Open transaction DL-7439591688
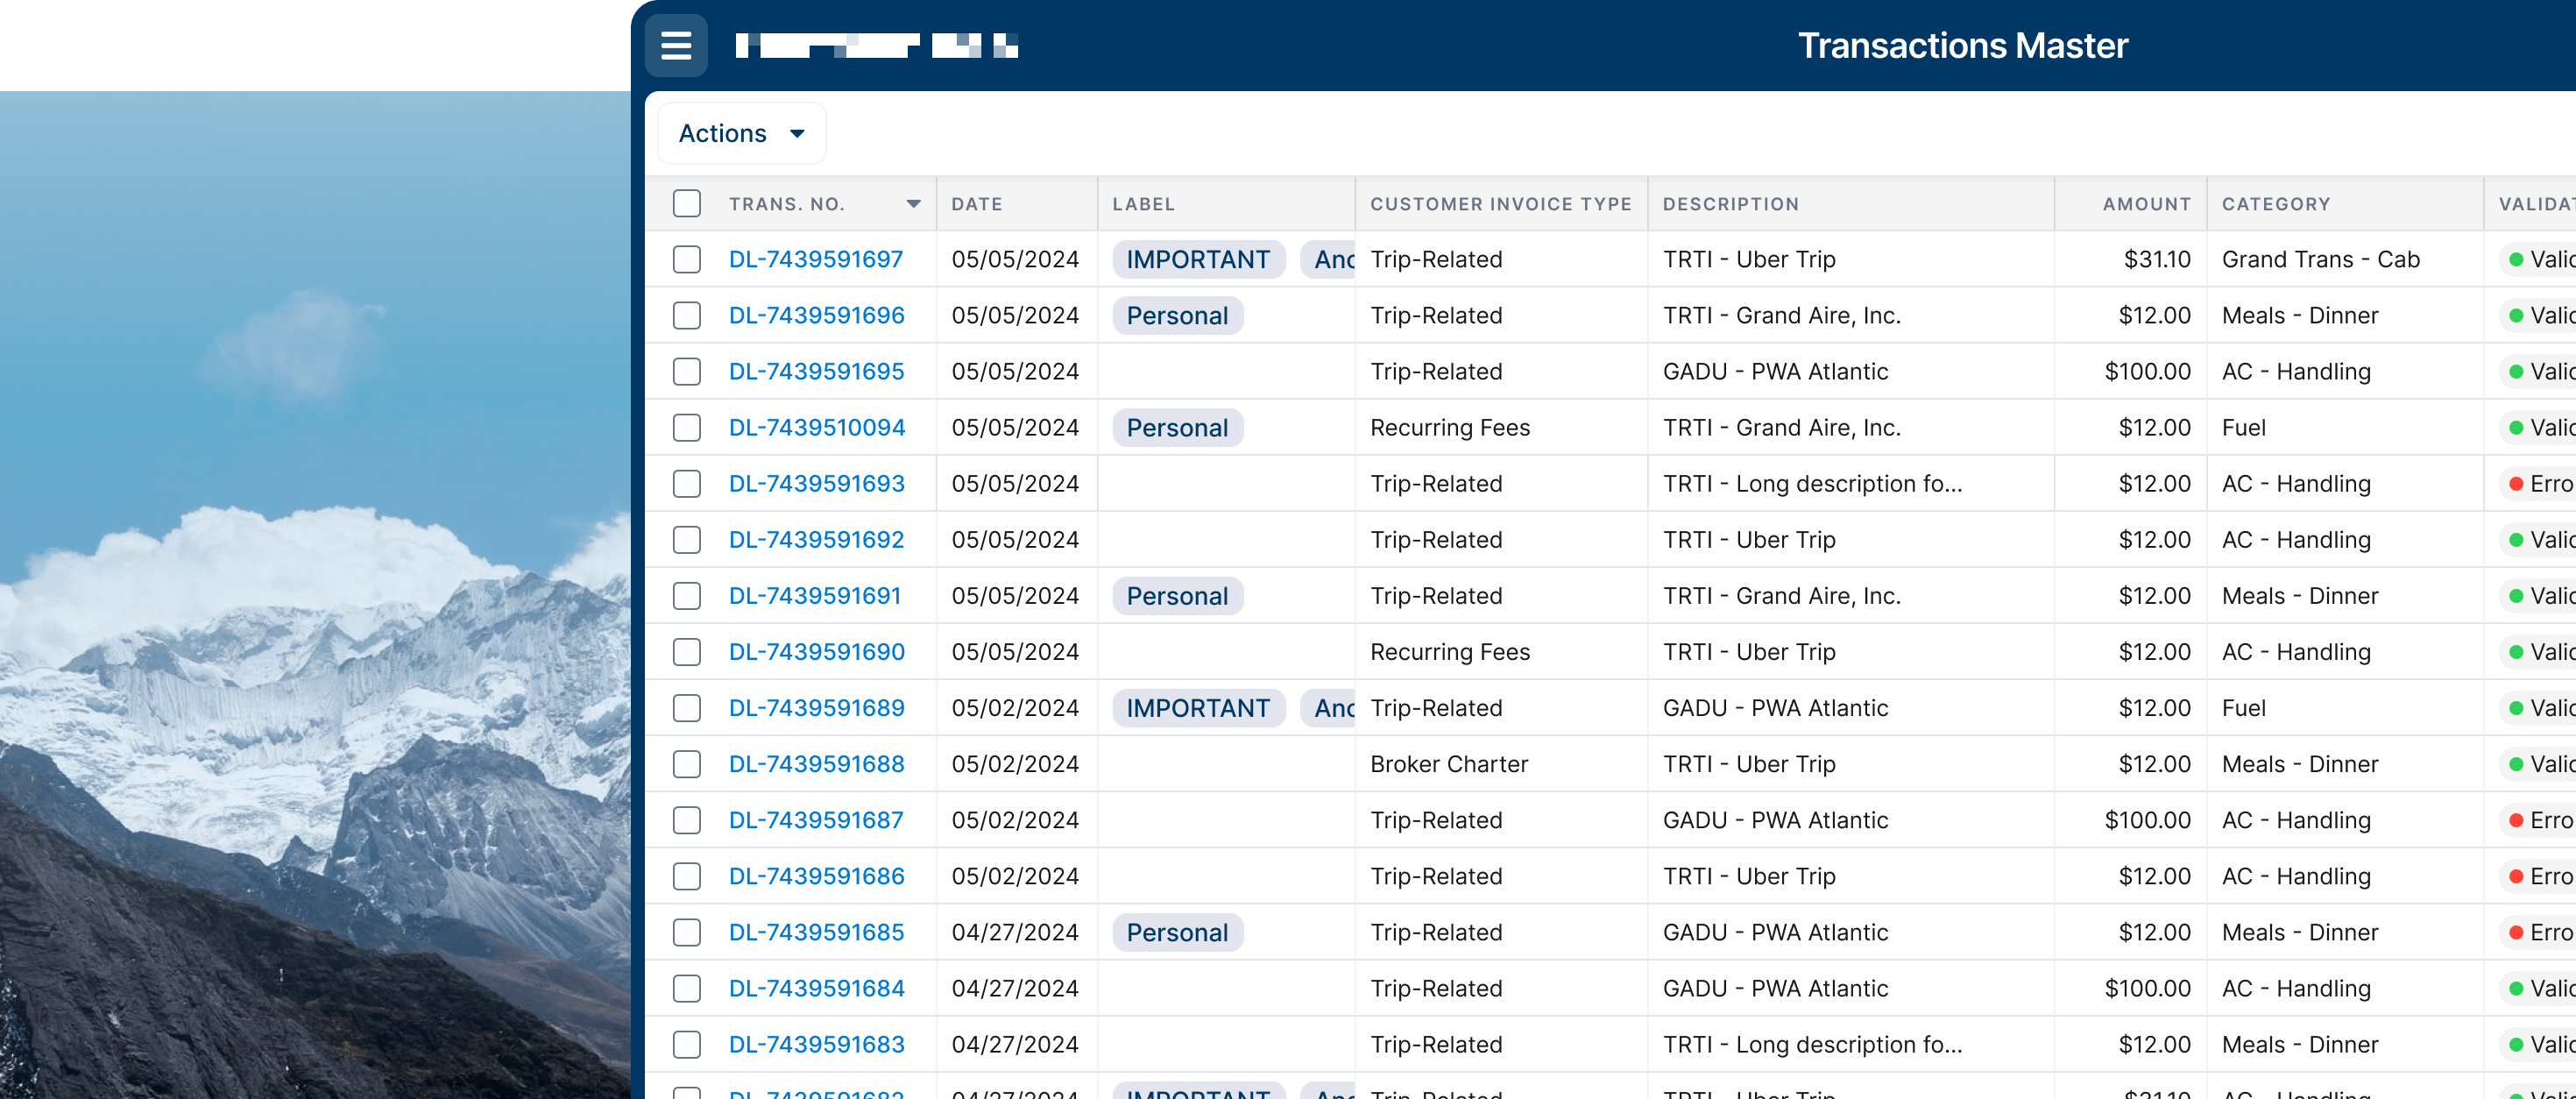Viewport: 2576px width, 1099px height. tap(816, 763)
